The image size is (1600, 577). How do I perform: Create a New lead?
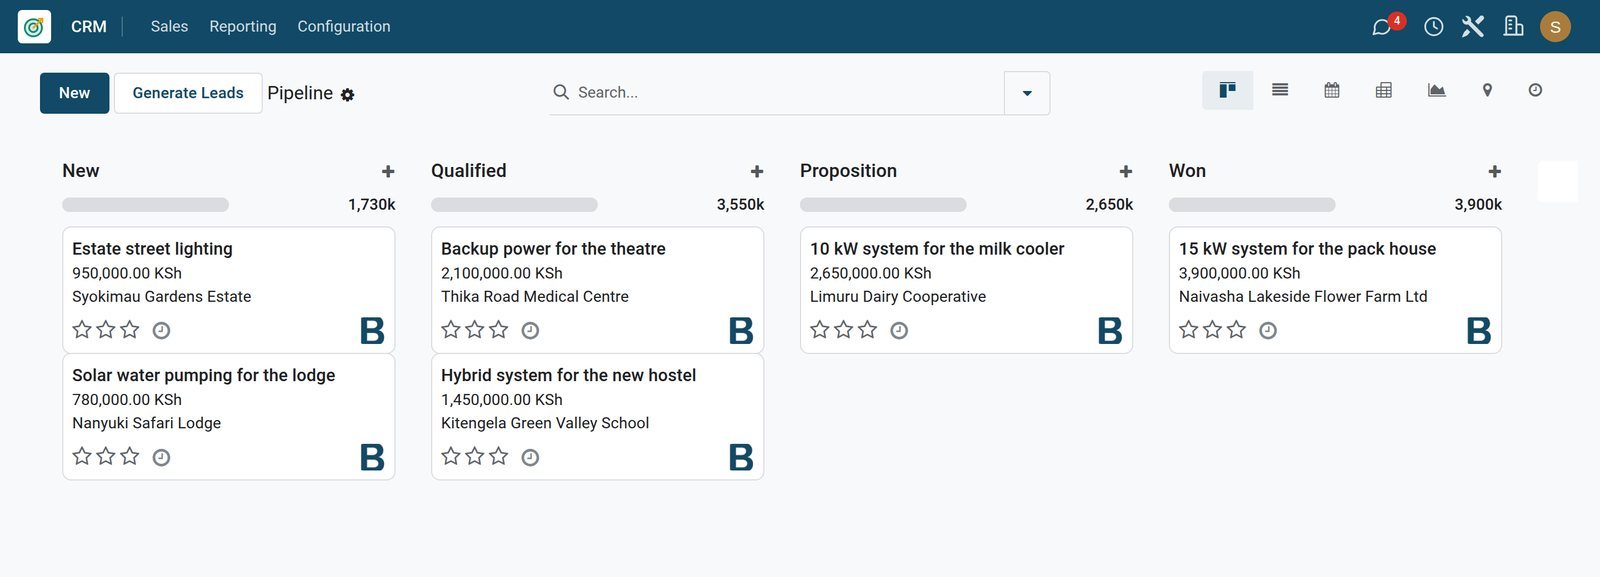pyautogui.click(x=74, y=93)
